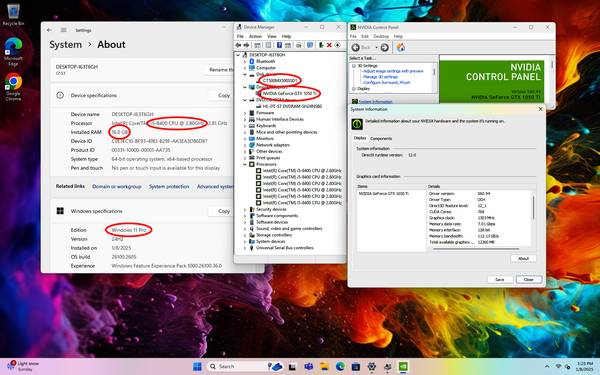Screen dimensions: 600x375
Task: Click Manage 3D settings in NVIDIA task list
Action: point(381,77)
